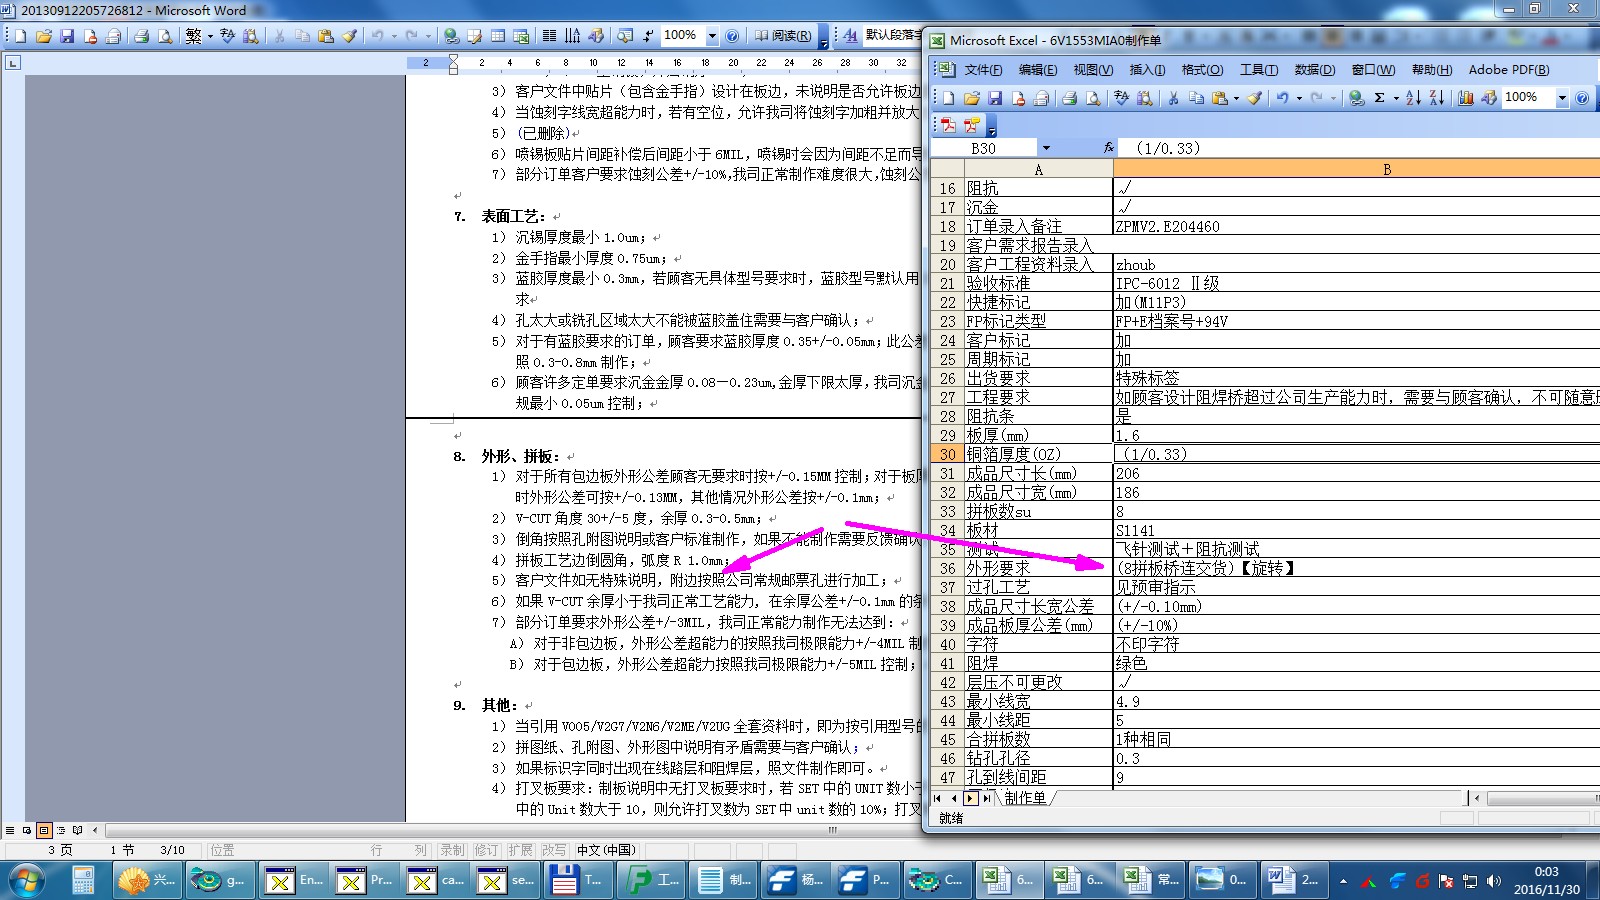Click Save icon in Word toolbar
This screenshot has height=900, width=1600.
coord(67,36)
